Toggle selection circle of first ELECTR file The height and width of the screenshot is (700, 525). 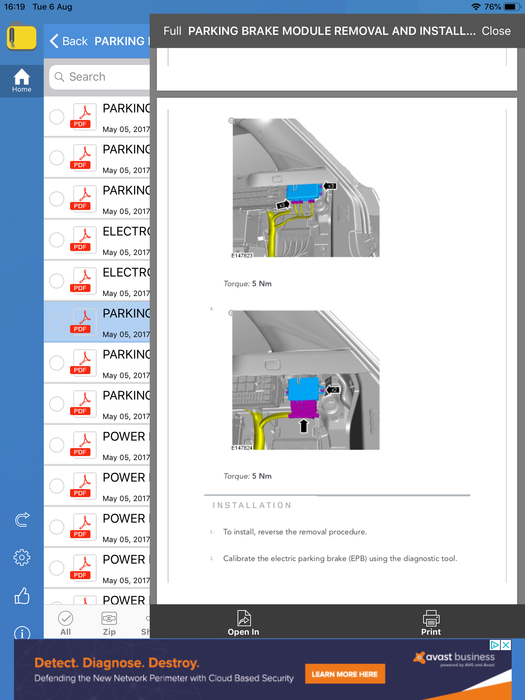click(57, 240)
